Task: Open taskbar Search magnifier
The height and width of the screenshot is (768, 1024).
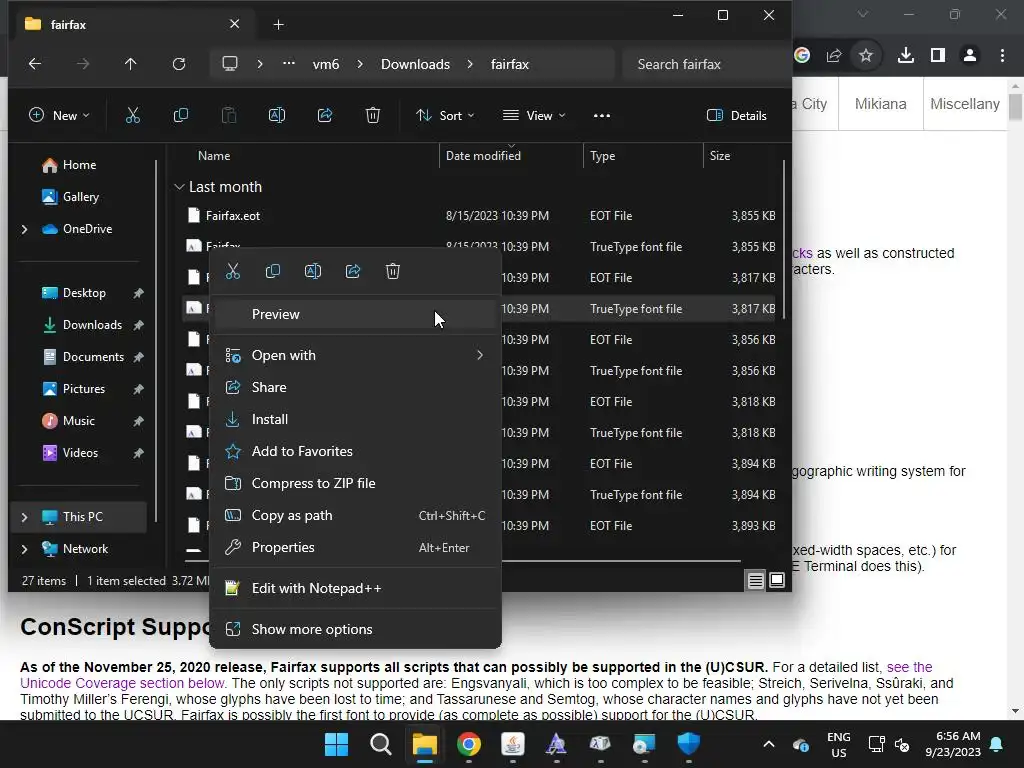Action: pos(381,744)
